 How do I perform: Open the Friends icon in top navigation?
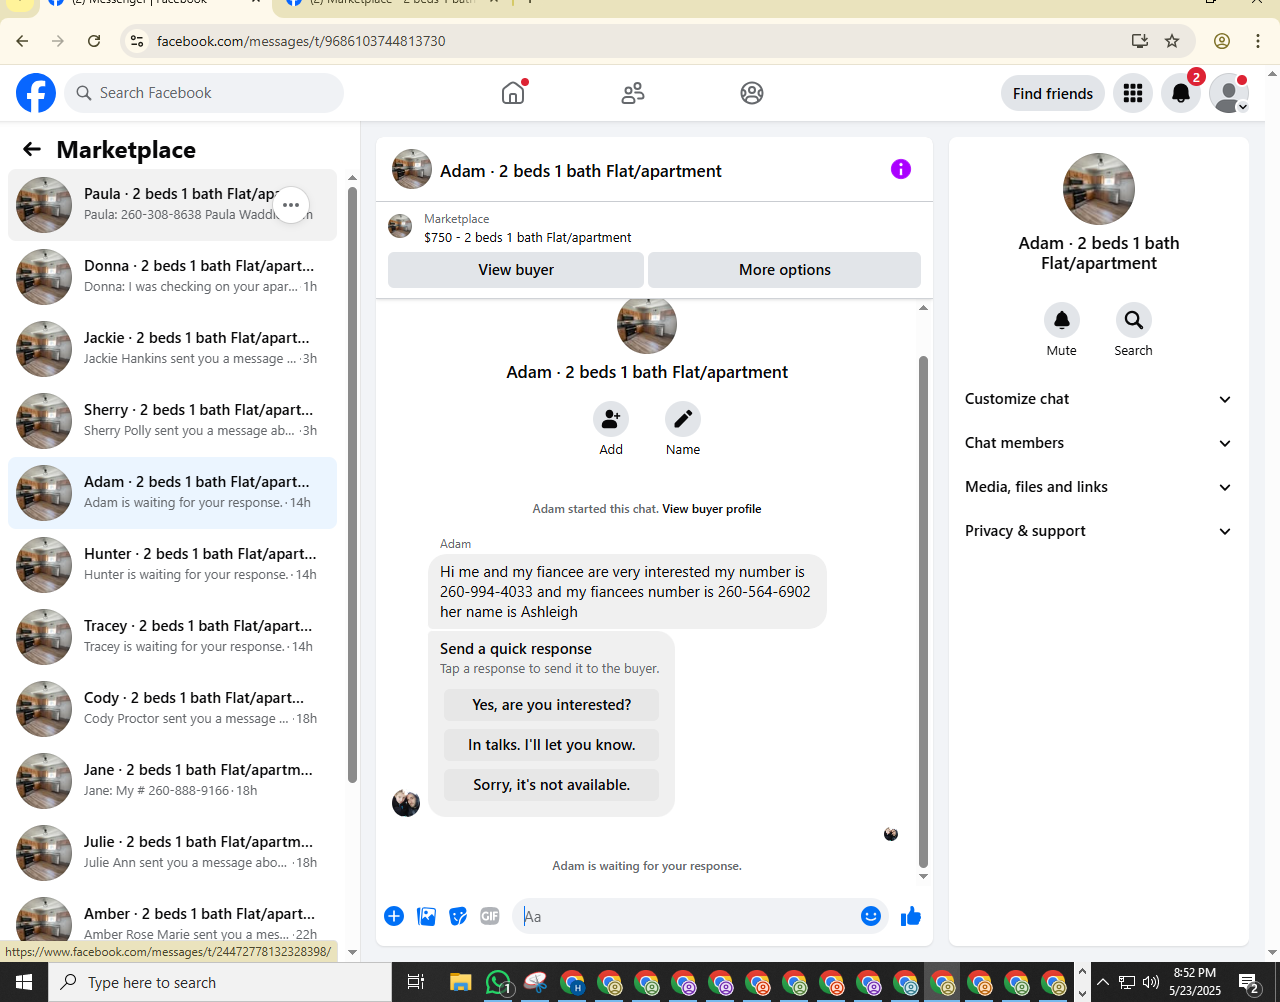point(633,93)
